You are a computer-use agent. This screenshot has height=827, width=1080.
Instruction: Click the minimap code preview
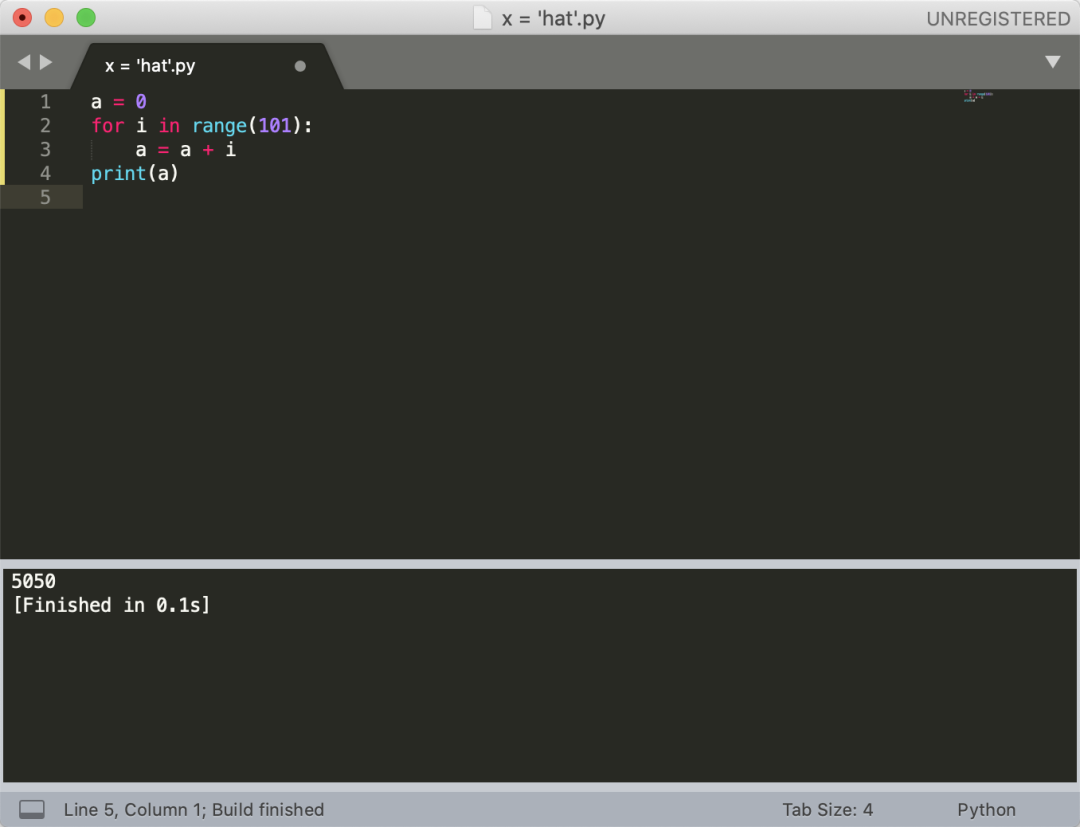pos(978,96)
